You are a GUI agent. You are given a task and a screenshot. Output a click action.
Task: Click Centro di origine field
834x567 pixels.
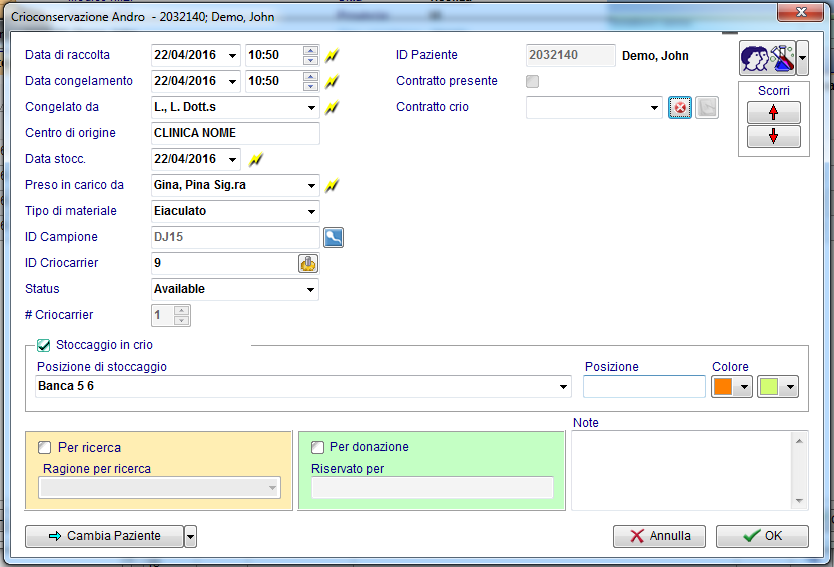235,134
